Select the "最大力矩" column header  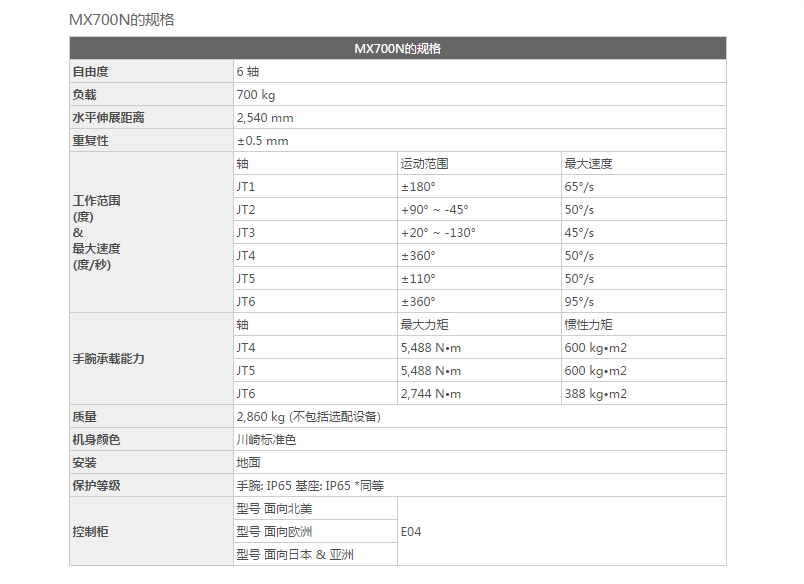tap(425, 325)
